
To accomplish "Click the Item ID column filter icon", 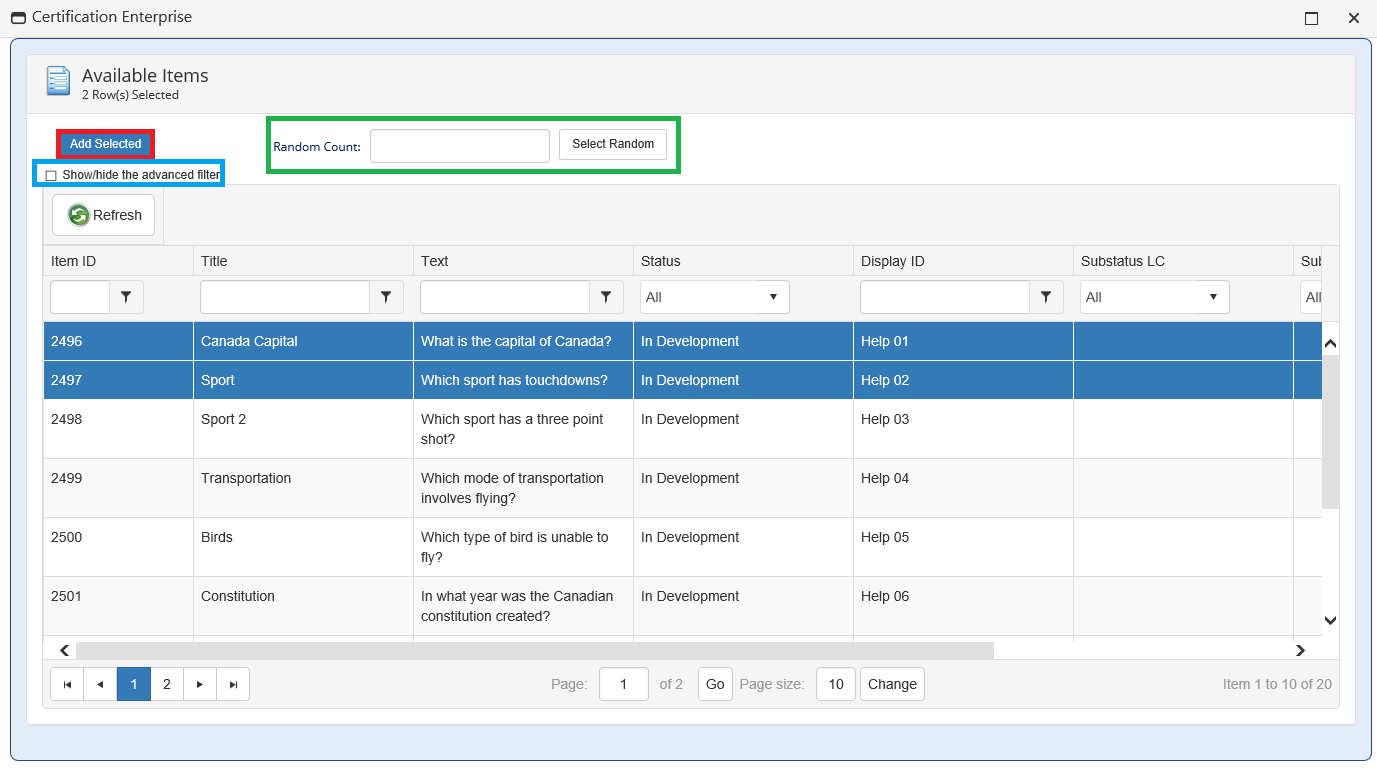I will (x=126, y=297).
